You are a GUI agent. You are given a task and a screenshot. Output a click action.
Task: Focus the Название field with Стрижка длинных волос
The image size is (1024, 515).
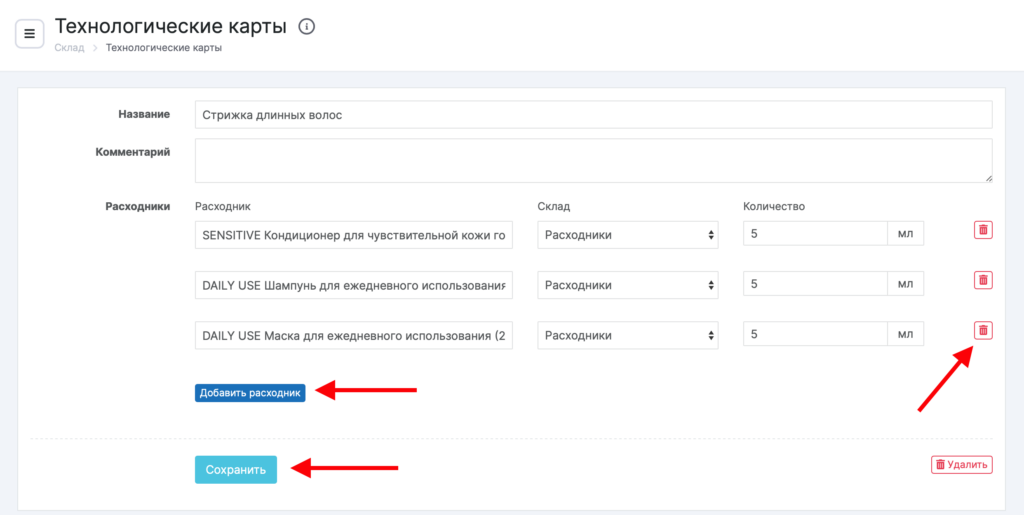point(593,115)
